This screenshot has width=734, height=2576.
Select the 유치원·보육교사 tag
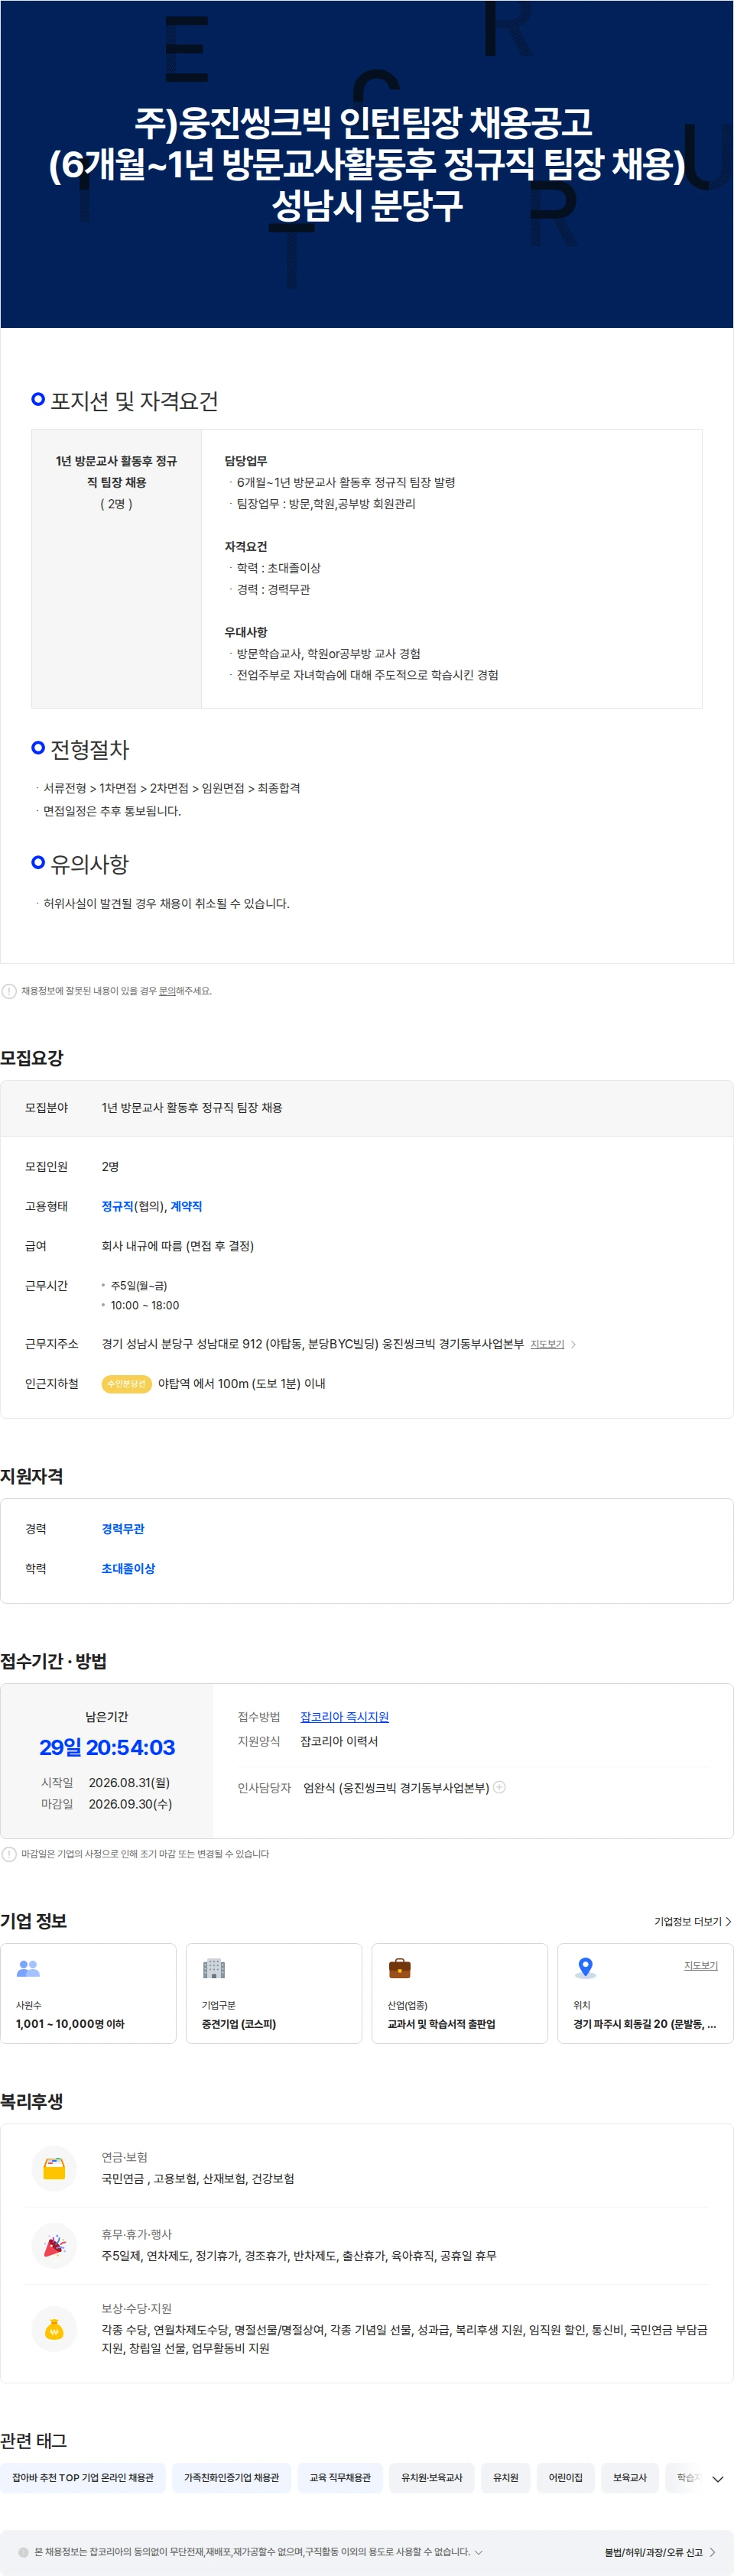tap(432, 2477)
